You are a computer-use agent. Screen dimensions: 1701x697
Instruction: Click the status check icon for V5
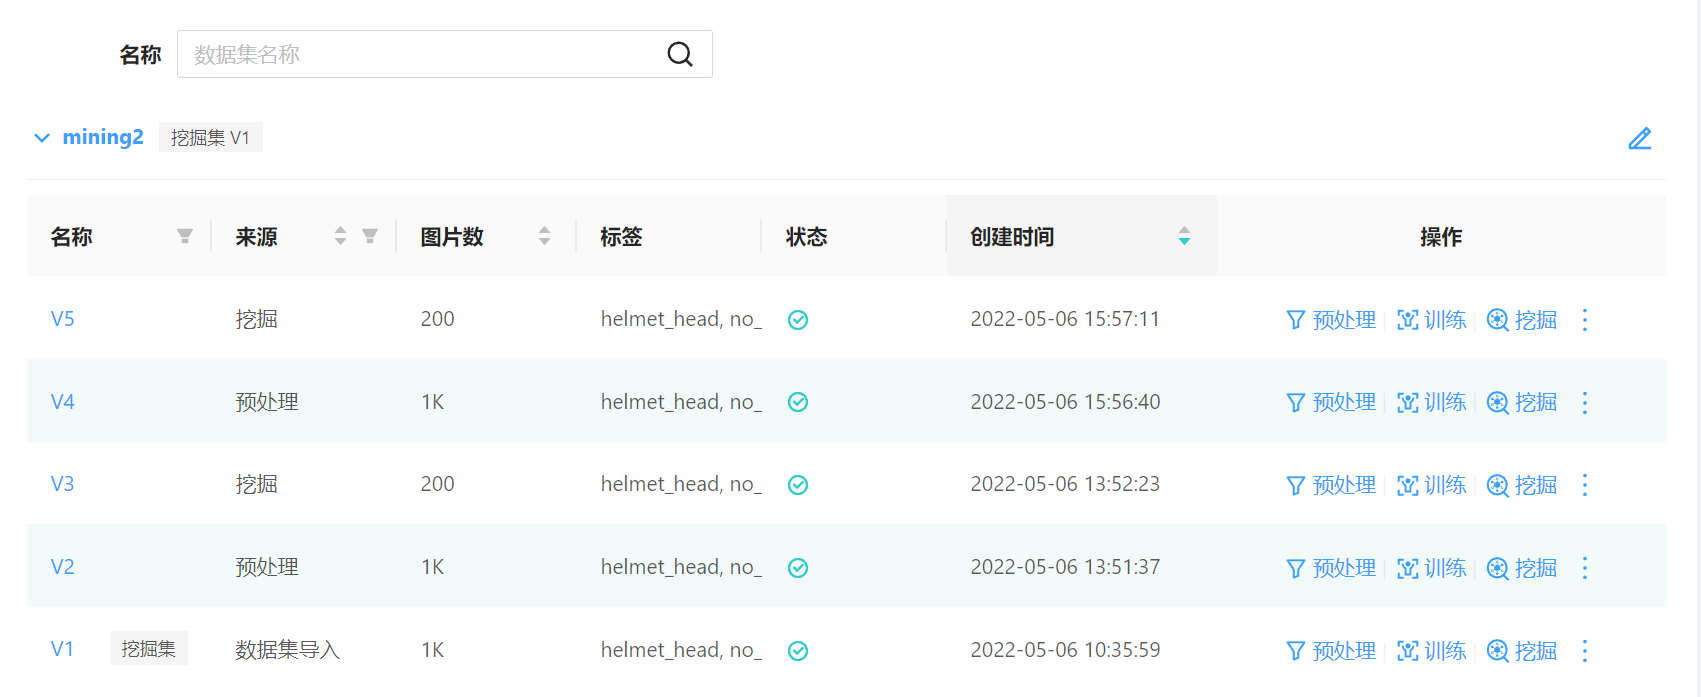coord(798,320)
